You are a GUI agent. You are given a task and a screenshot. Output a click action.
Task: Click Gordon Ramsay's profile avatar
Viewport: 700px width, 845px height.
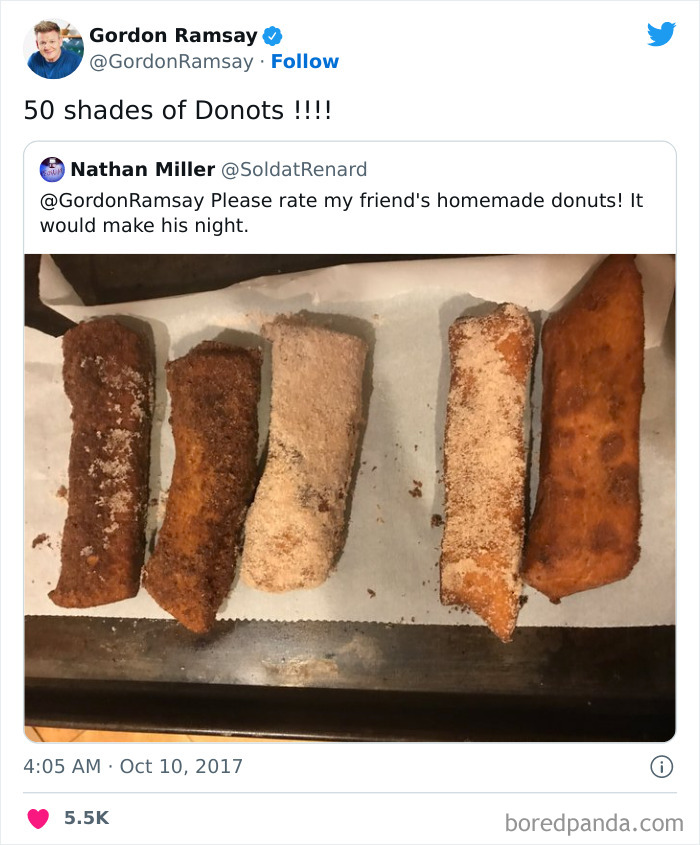[x=51, y=46]
